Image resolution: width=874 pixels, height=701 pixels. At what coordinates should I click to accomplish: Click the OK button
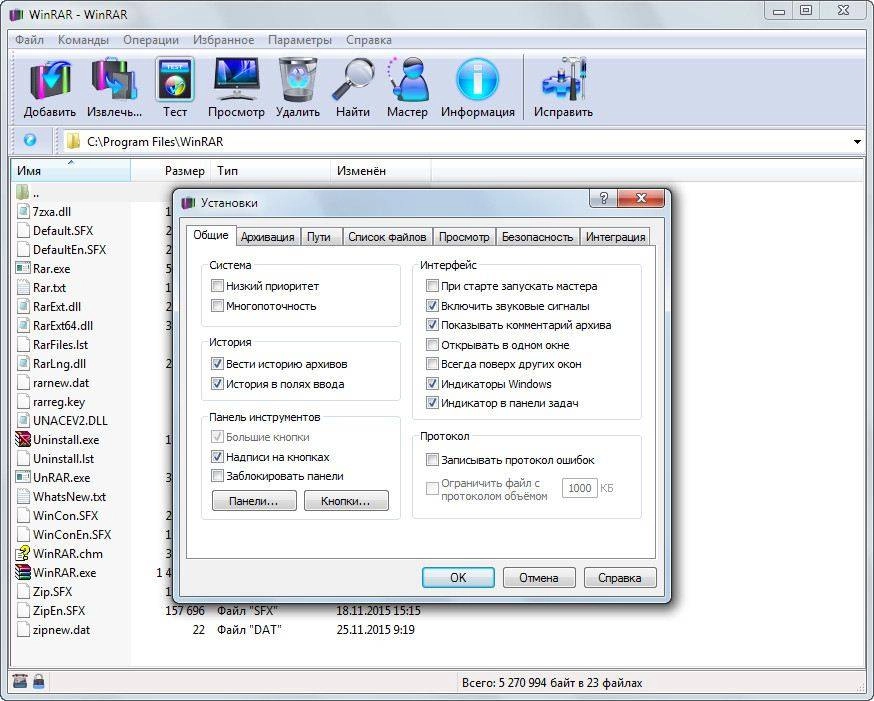[458, 578]
